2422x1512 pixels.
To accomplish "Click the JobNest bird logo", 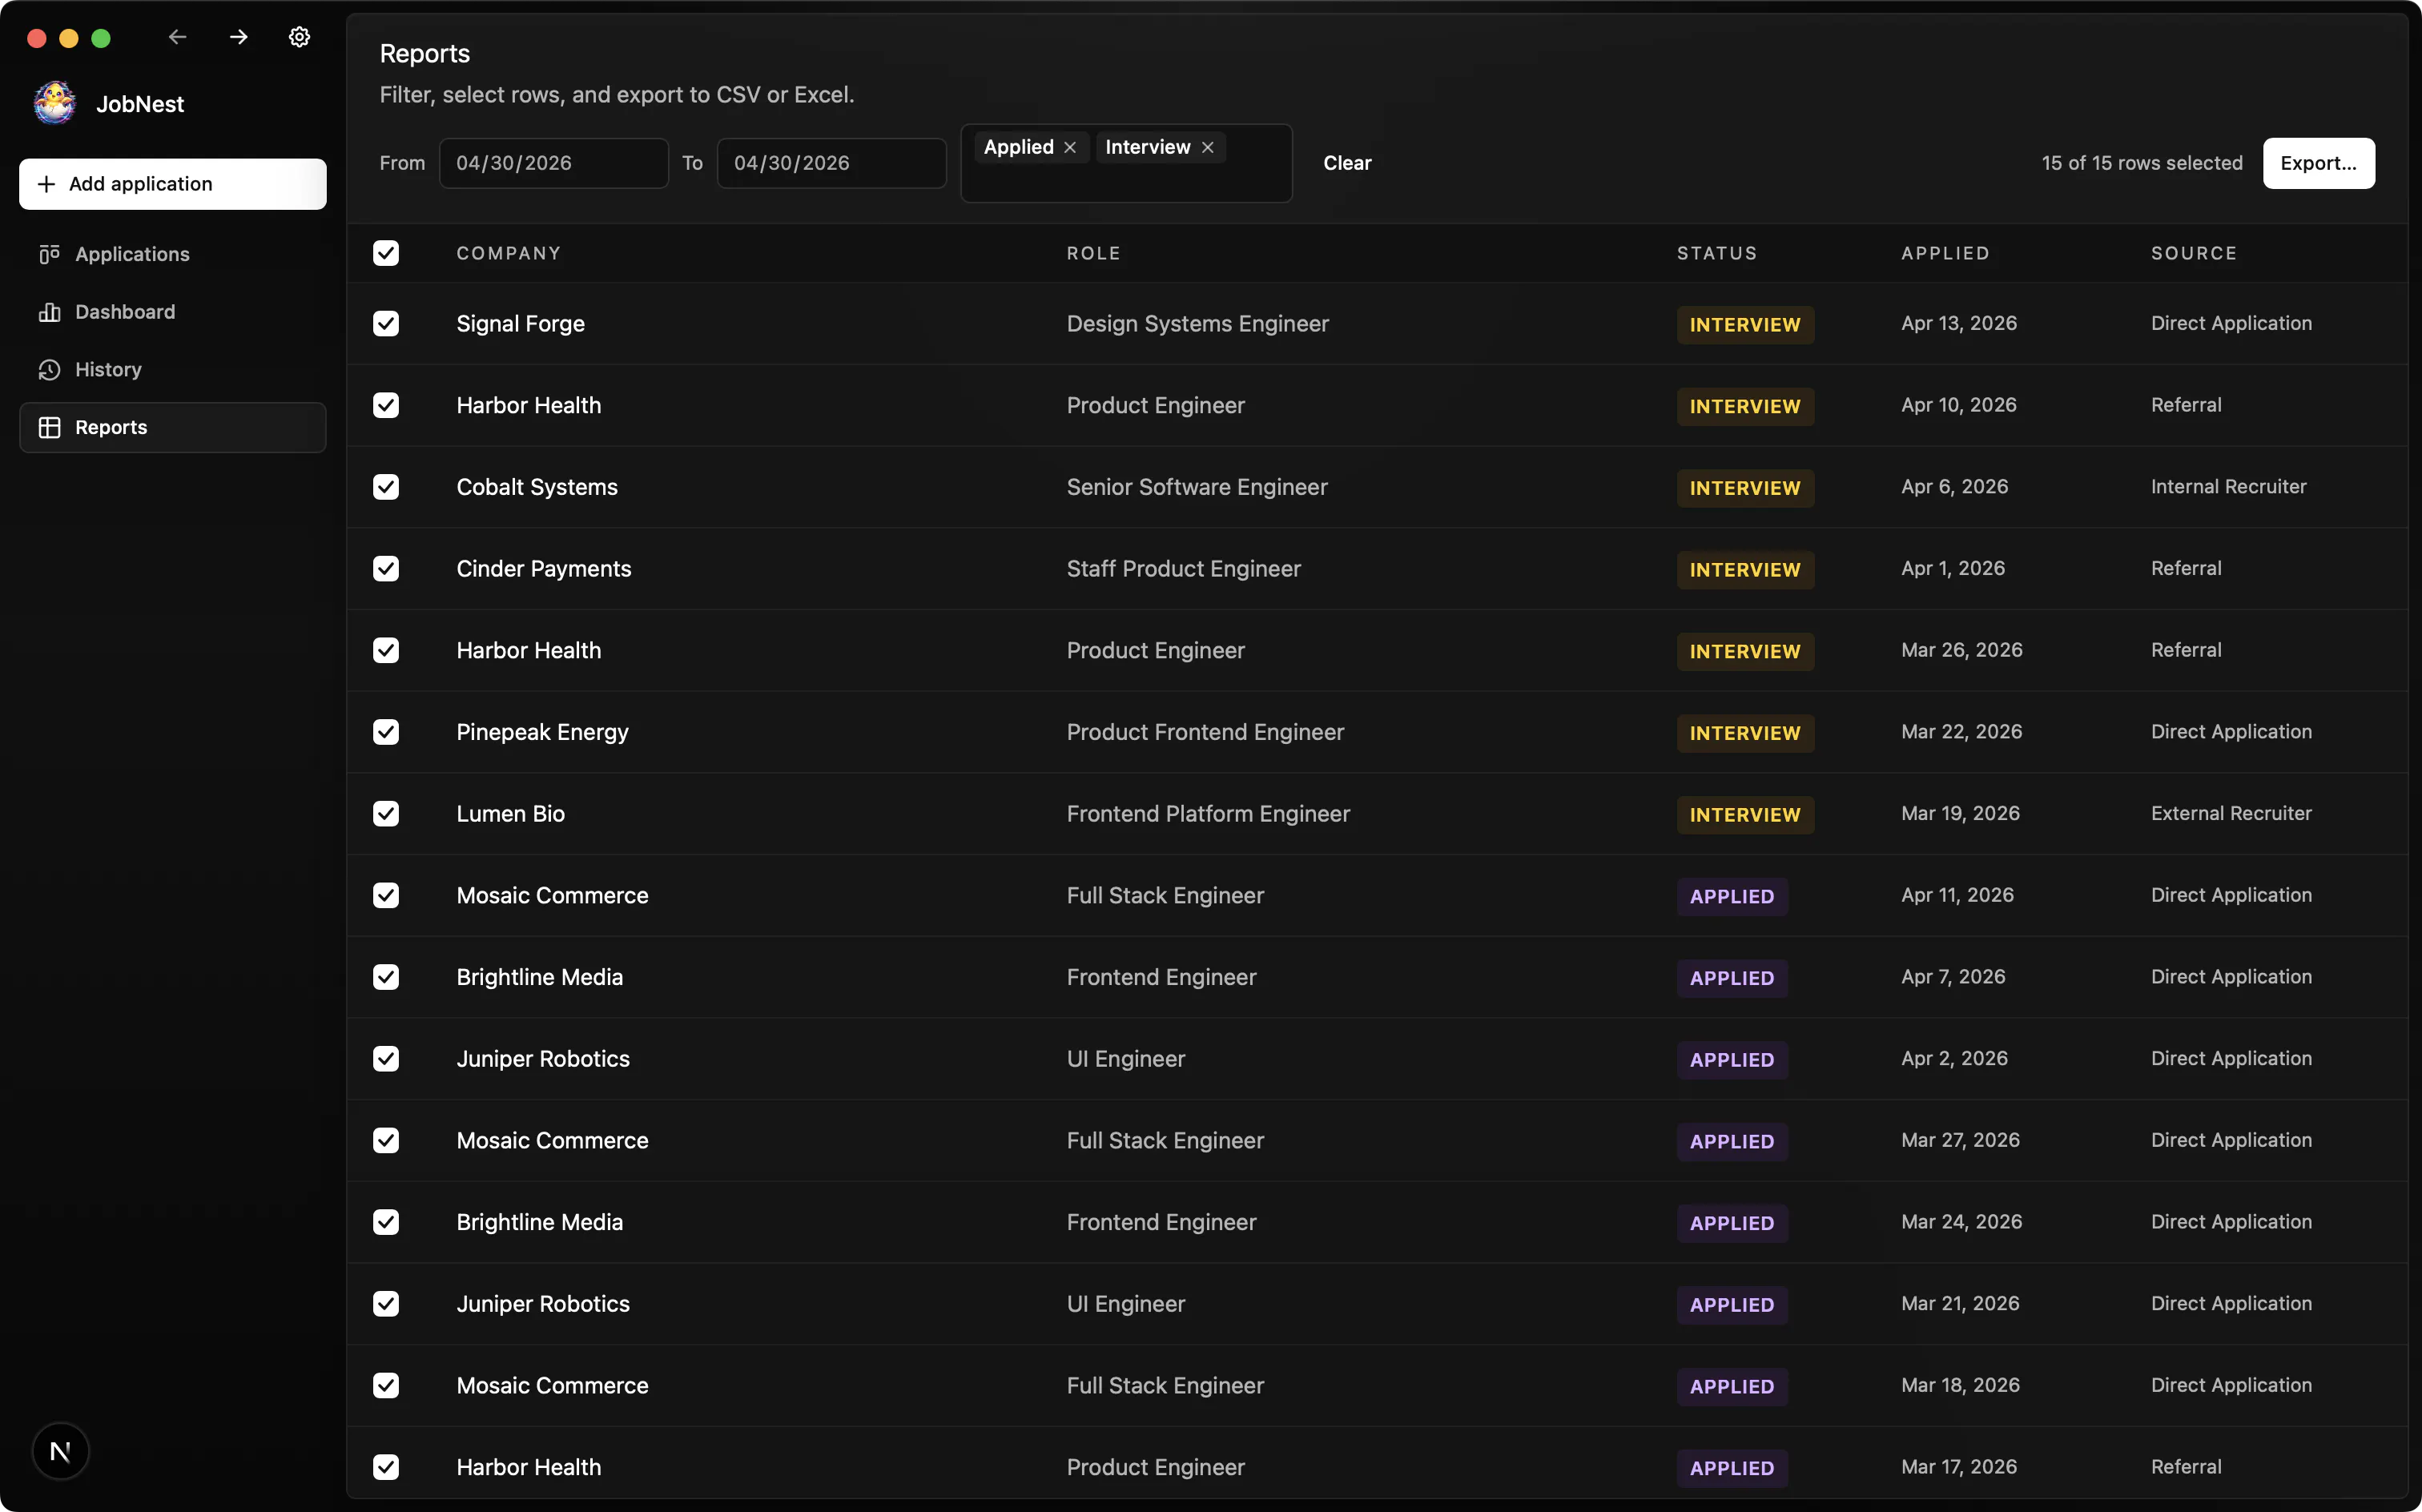I will [55, 103].
